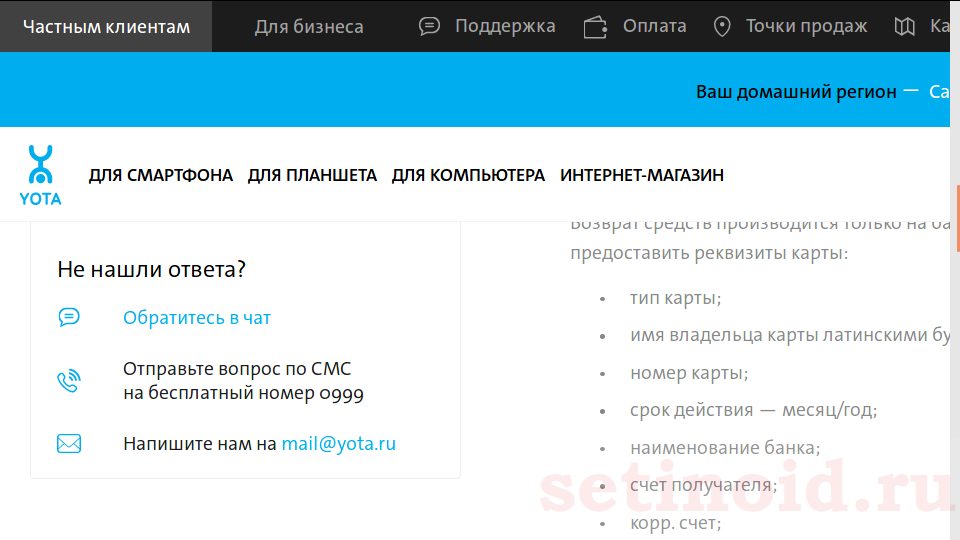960x540 pixels.
Task: Click the list item наименование банка;
Action: (x=725, y=448)
